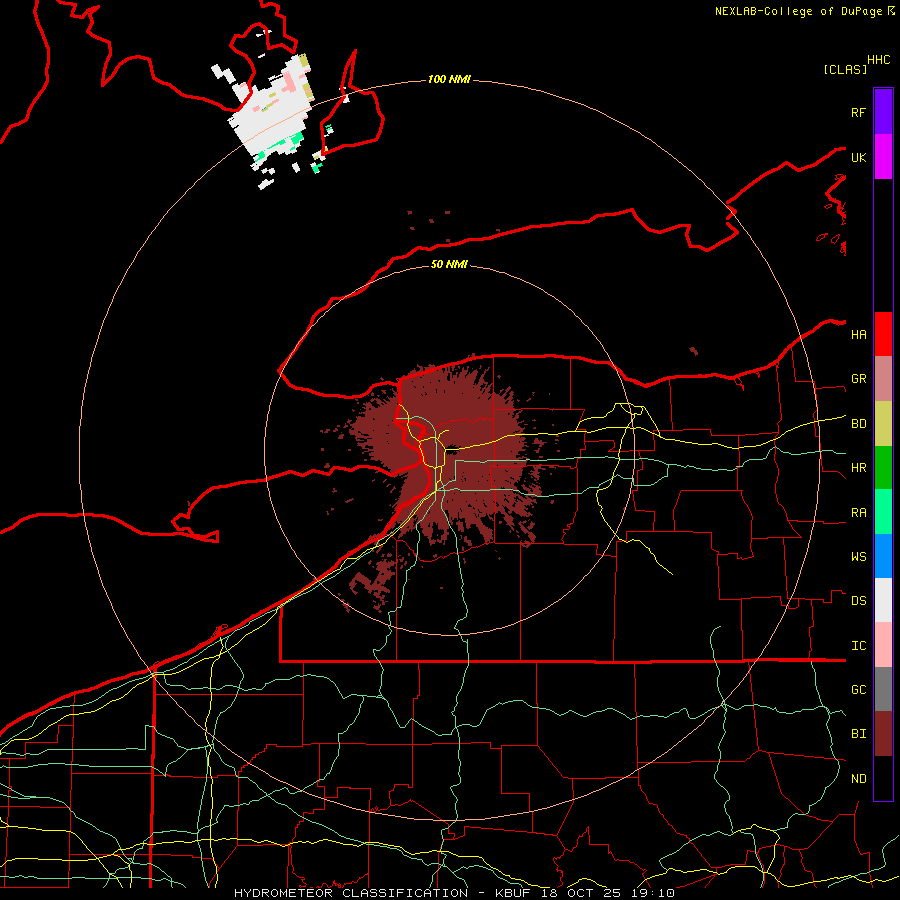The width and height of the screenshot is (900, 900).
Task: Click the GR legend label
Action: click(858, 379)
